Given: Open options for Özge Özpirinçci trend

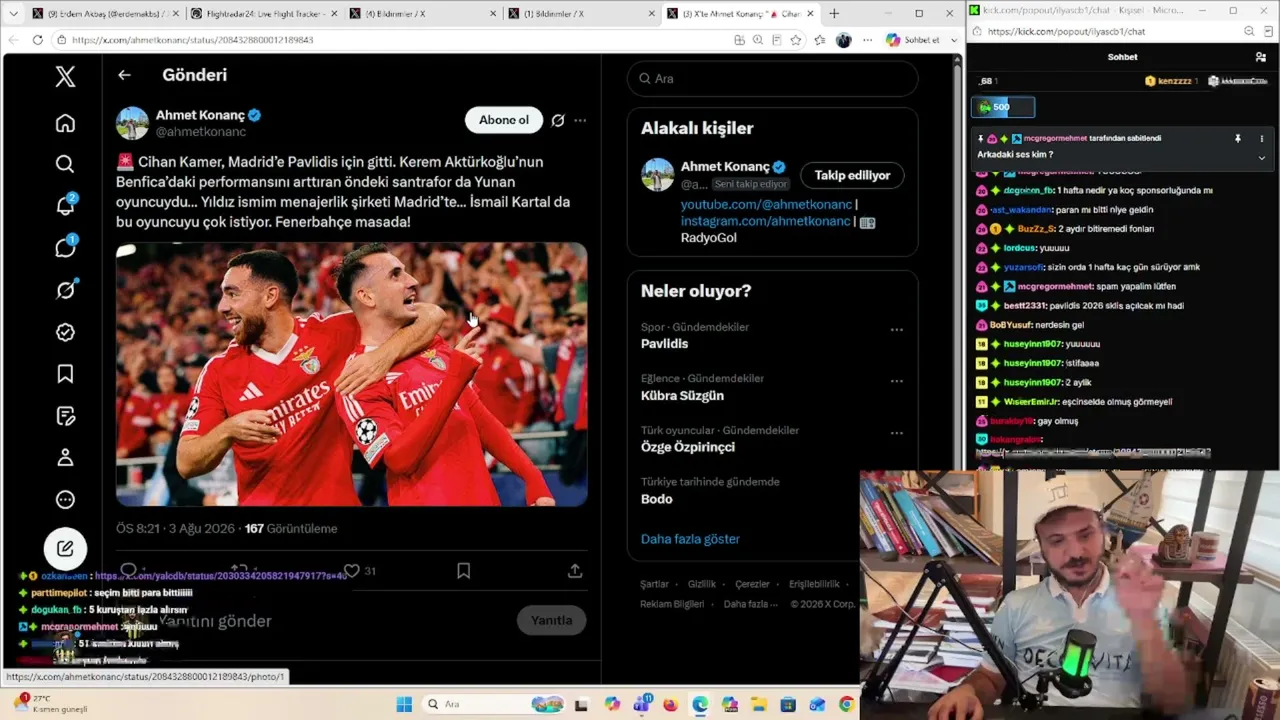Looking at the screenshot, I should (897, 433).
